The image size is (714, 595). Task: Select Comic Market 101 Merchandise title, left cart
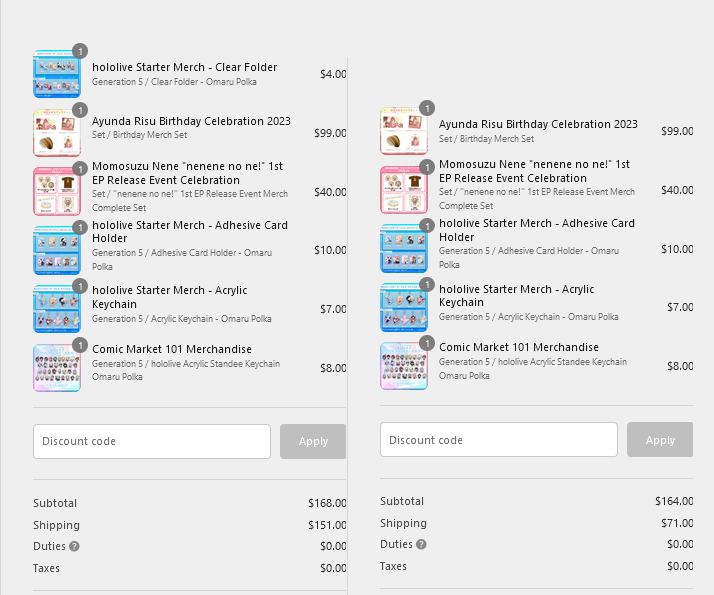point(172,349)
